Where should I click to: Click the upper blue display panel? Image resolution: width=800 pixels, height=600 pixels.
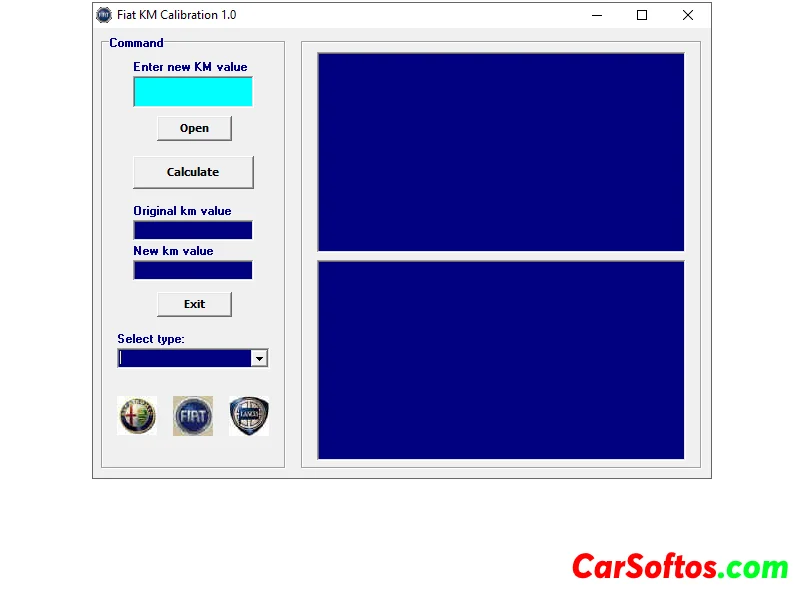tap(501, 151)
